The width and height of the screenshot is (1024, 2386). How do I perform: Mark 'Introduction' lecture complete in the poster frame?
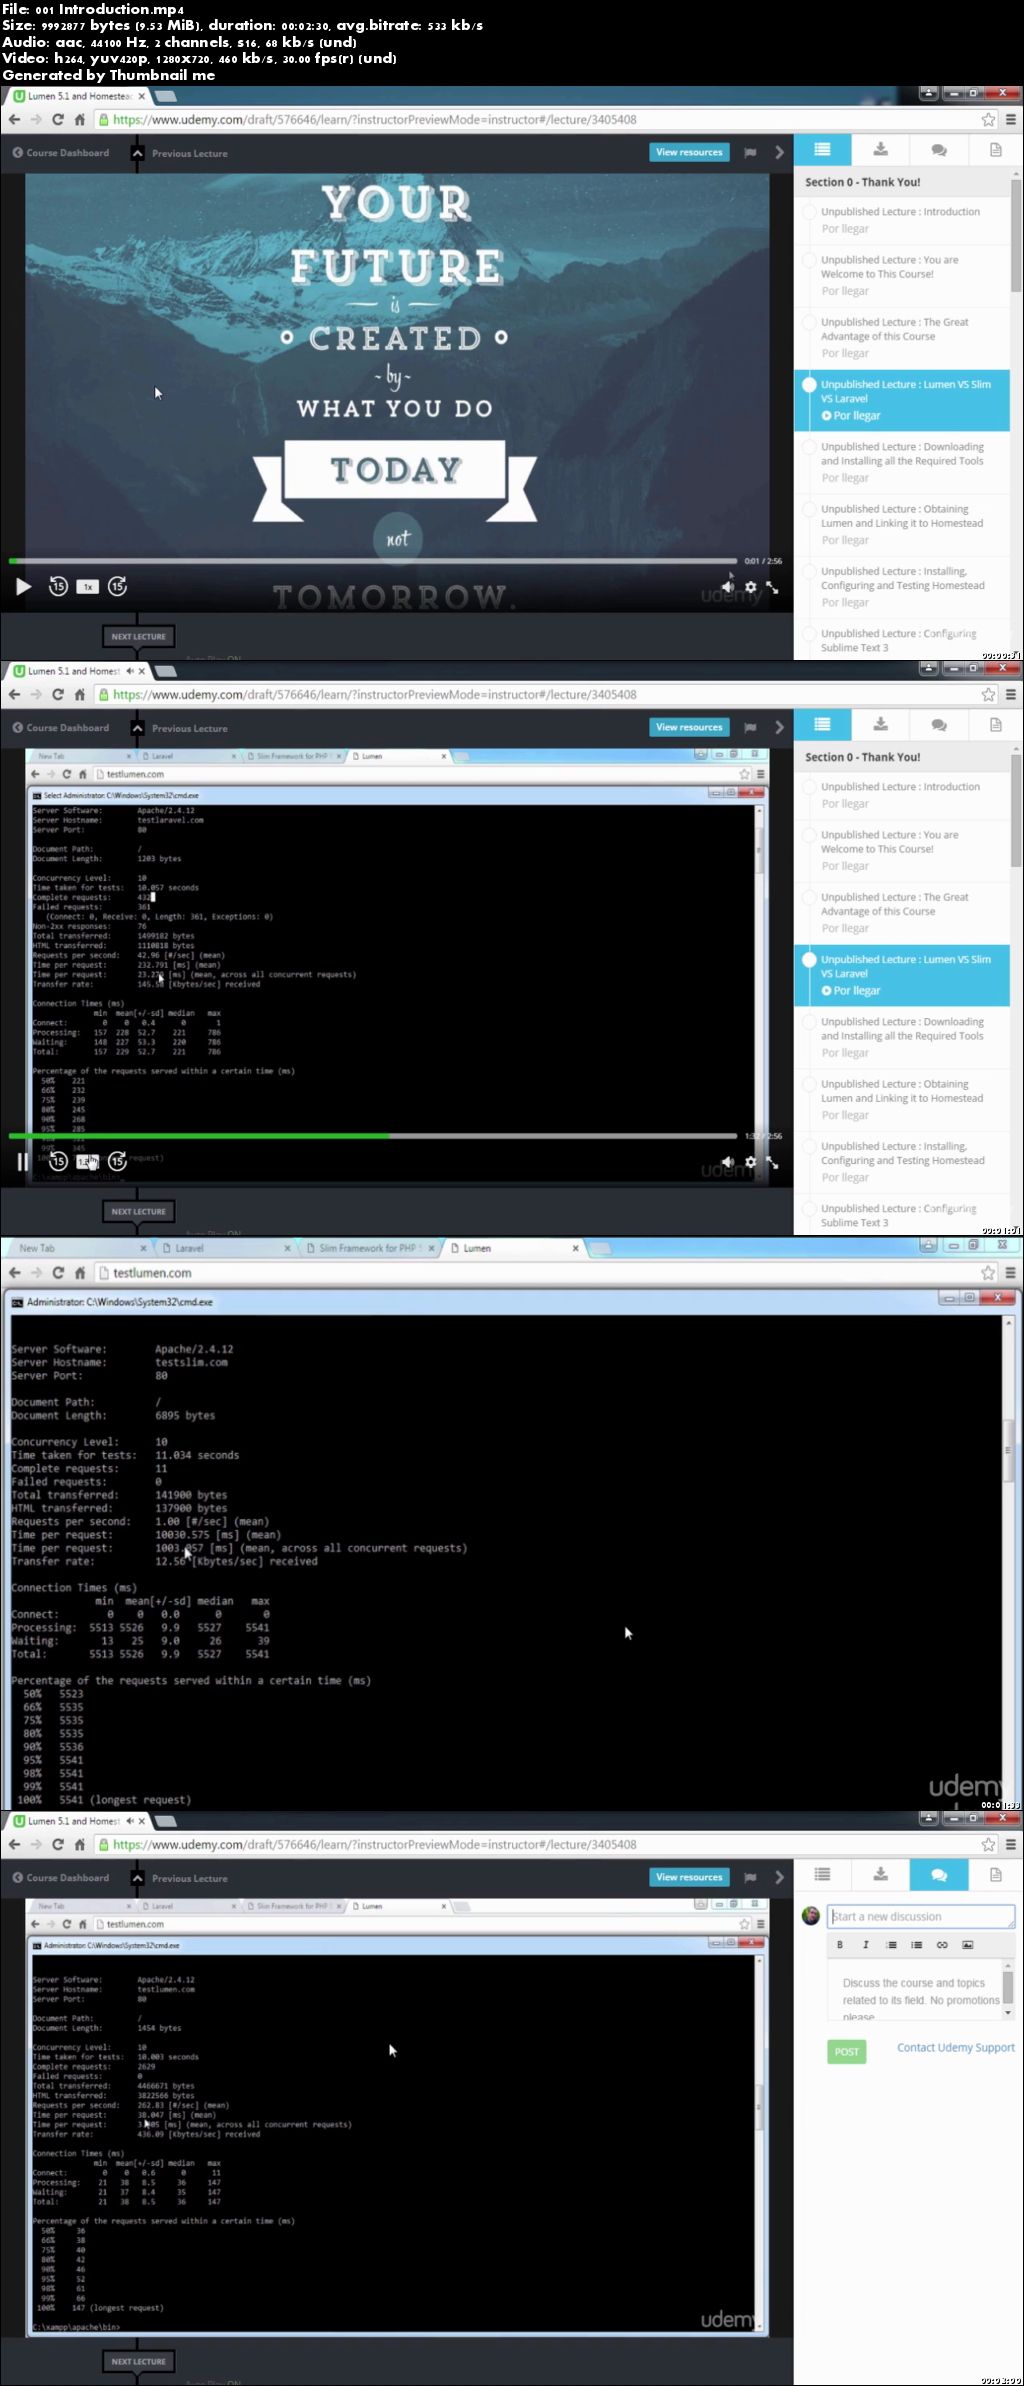(x=809, y=212)
